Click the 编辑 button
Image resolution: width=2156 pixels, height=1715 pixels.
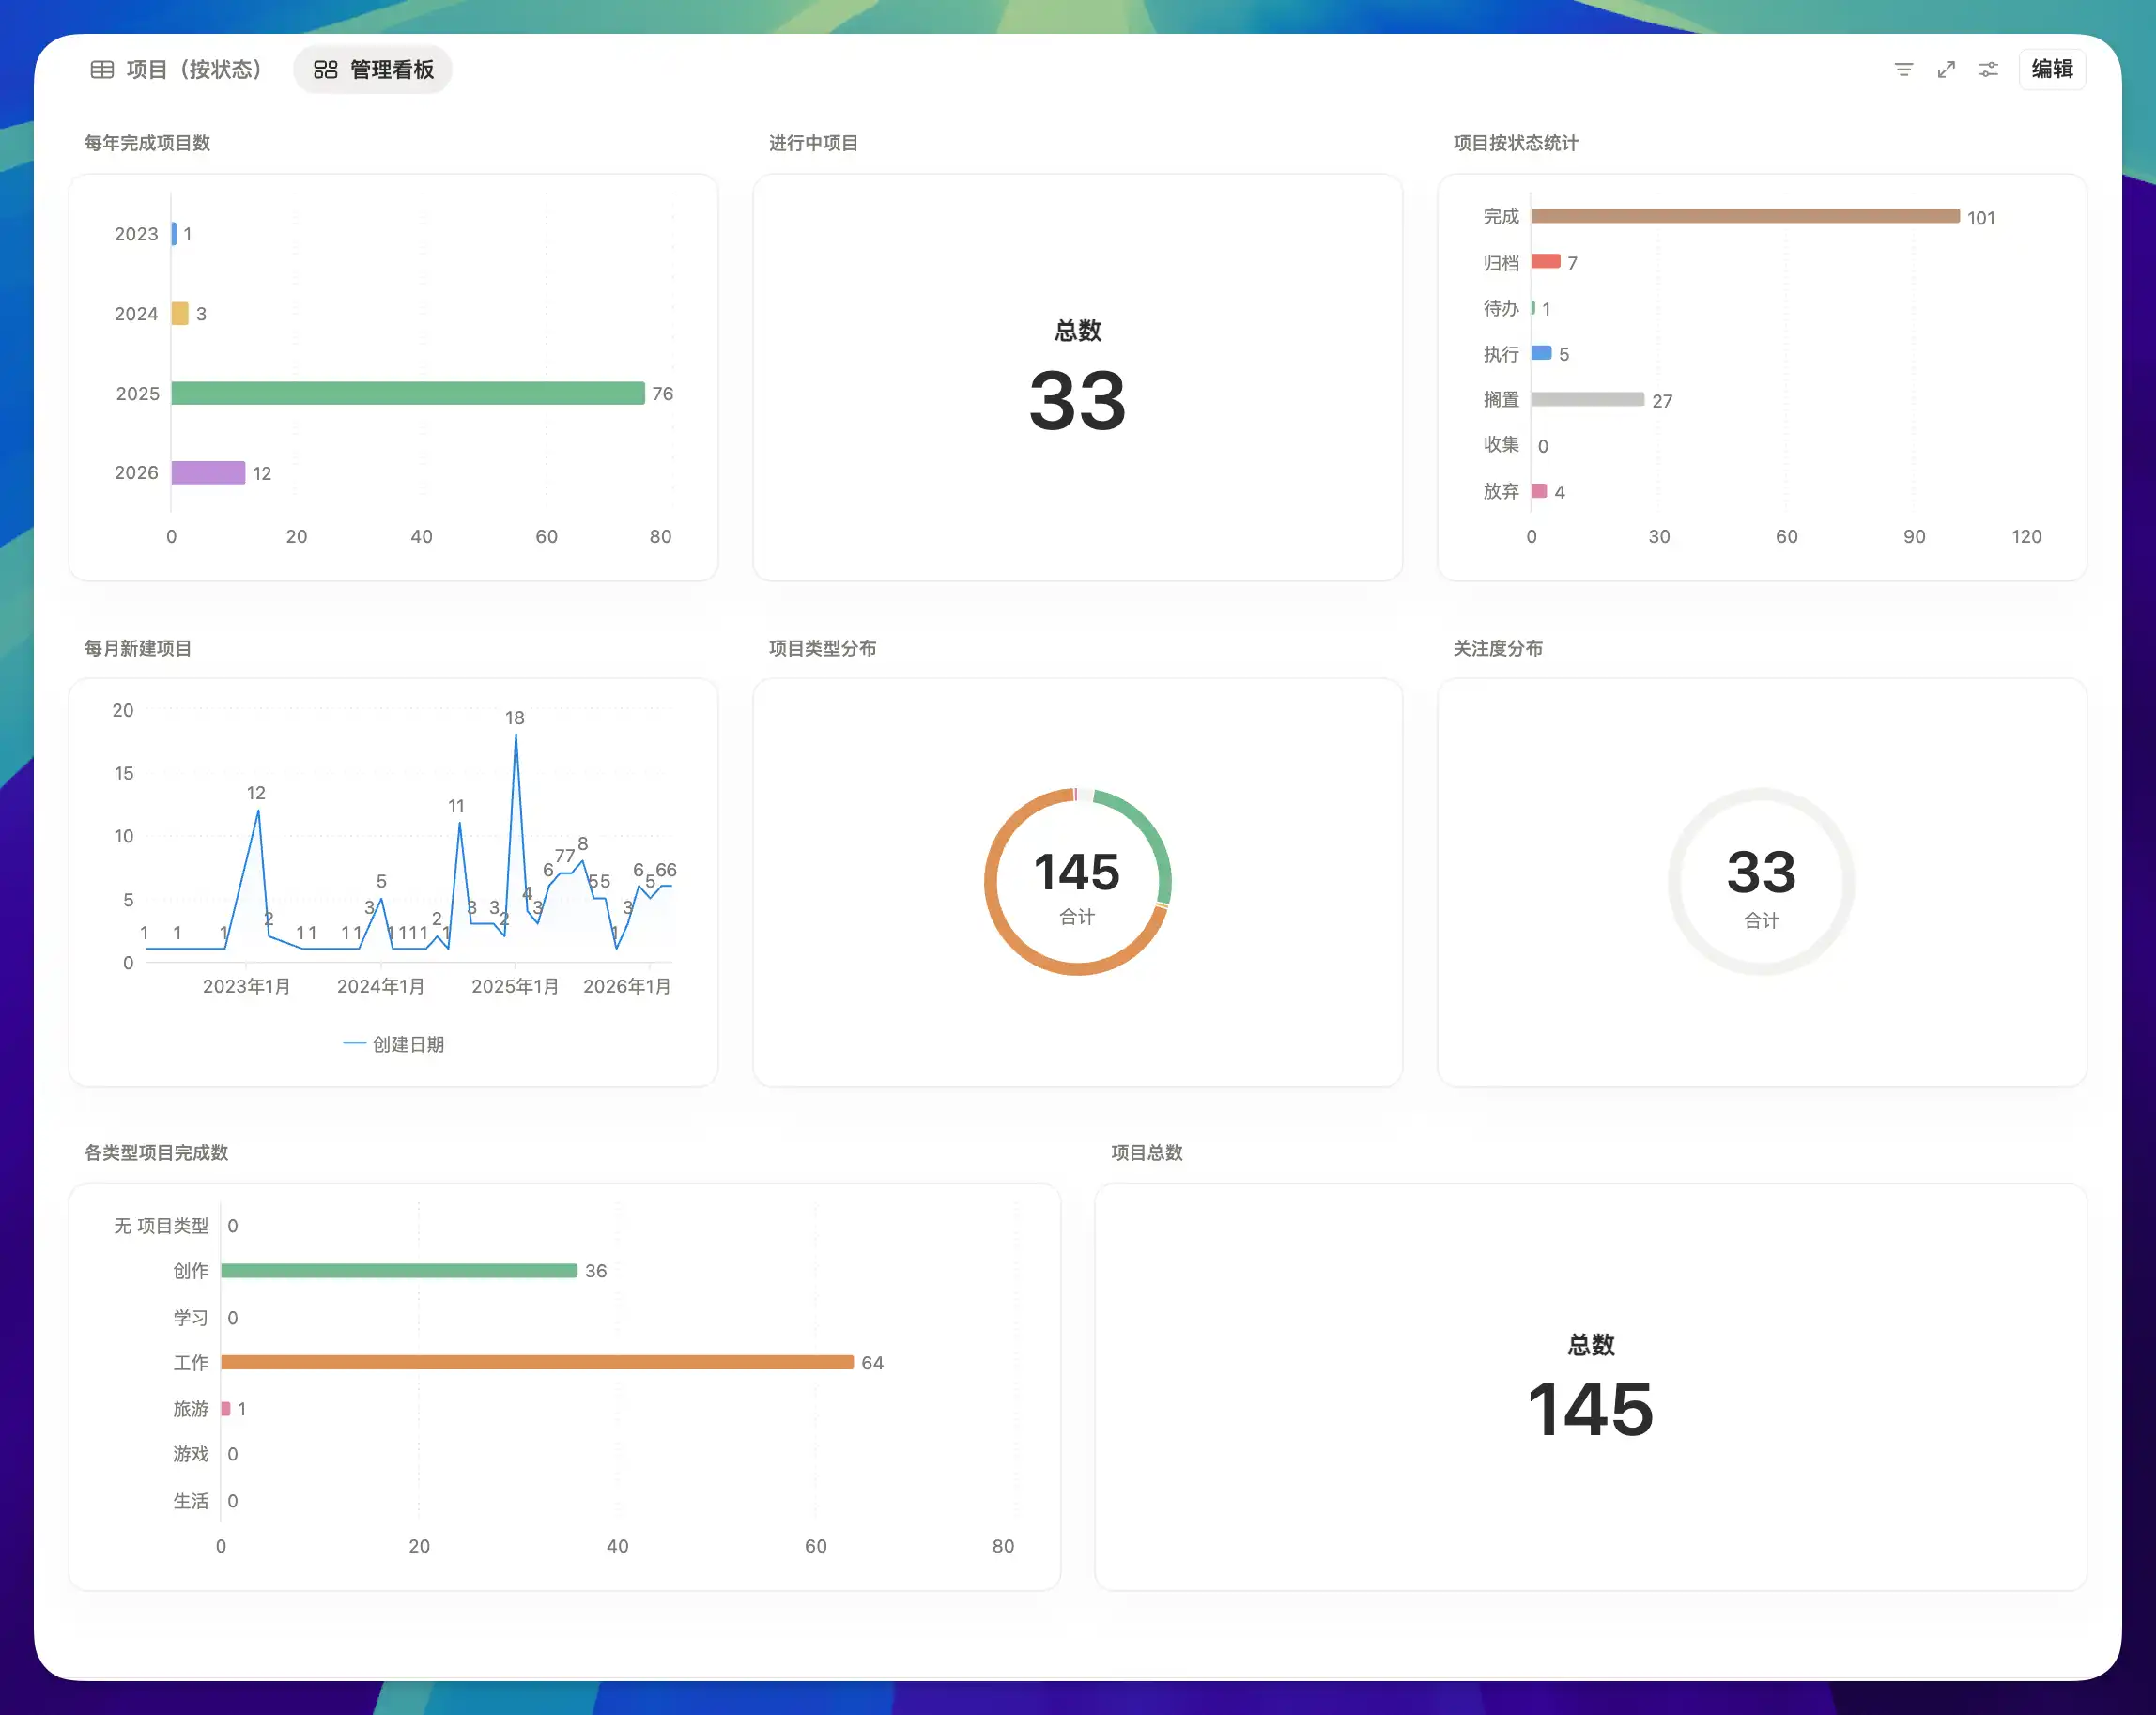click(2051, 69)
